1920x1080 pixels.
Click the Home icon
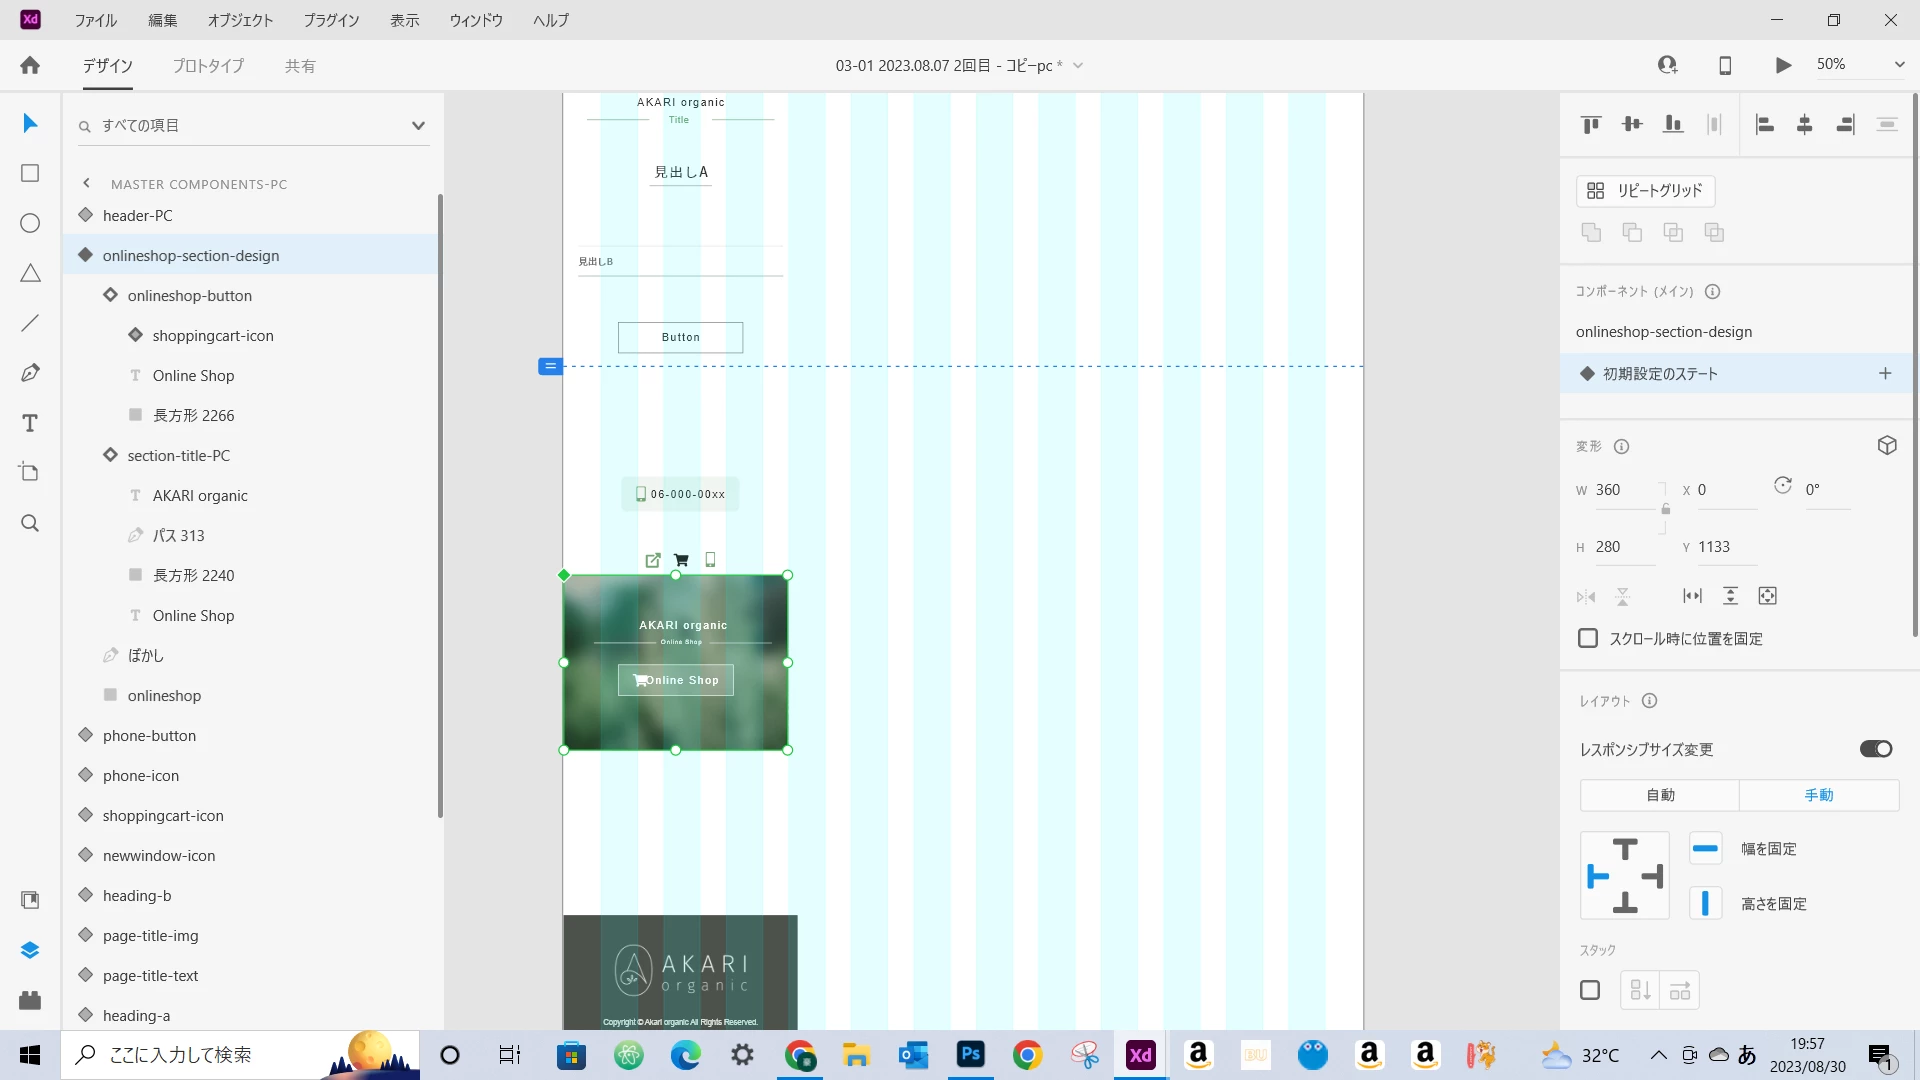coord(30,65)
